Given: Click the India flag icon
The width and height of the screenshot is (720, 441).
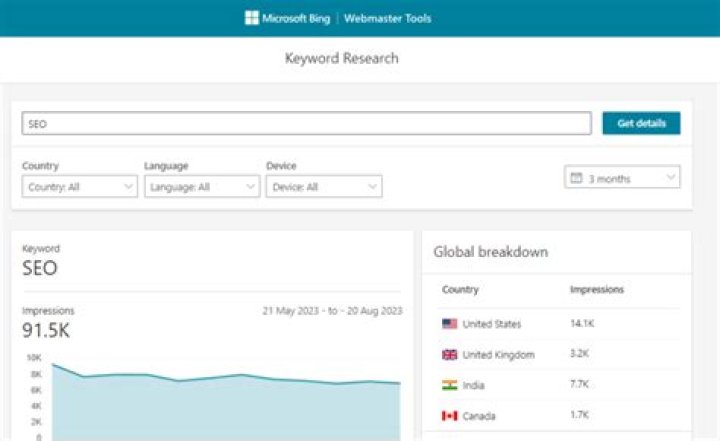Looking at the screenshot, I should pyautogui.click(x=450, y=385).
